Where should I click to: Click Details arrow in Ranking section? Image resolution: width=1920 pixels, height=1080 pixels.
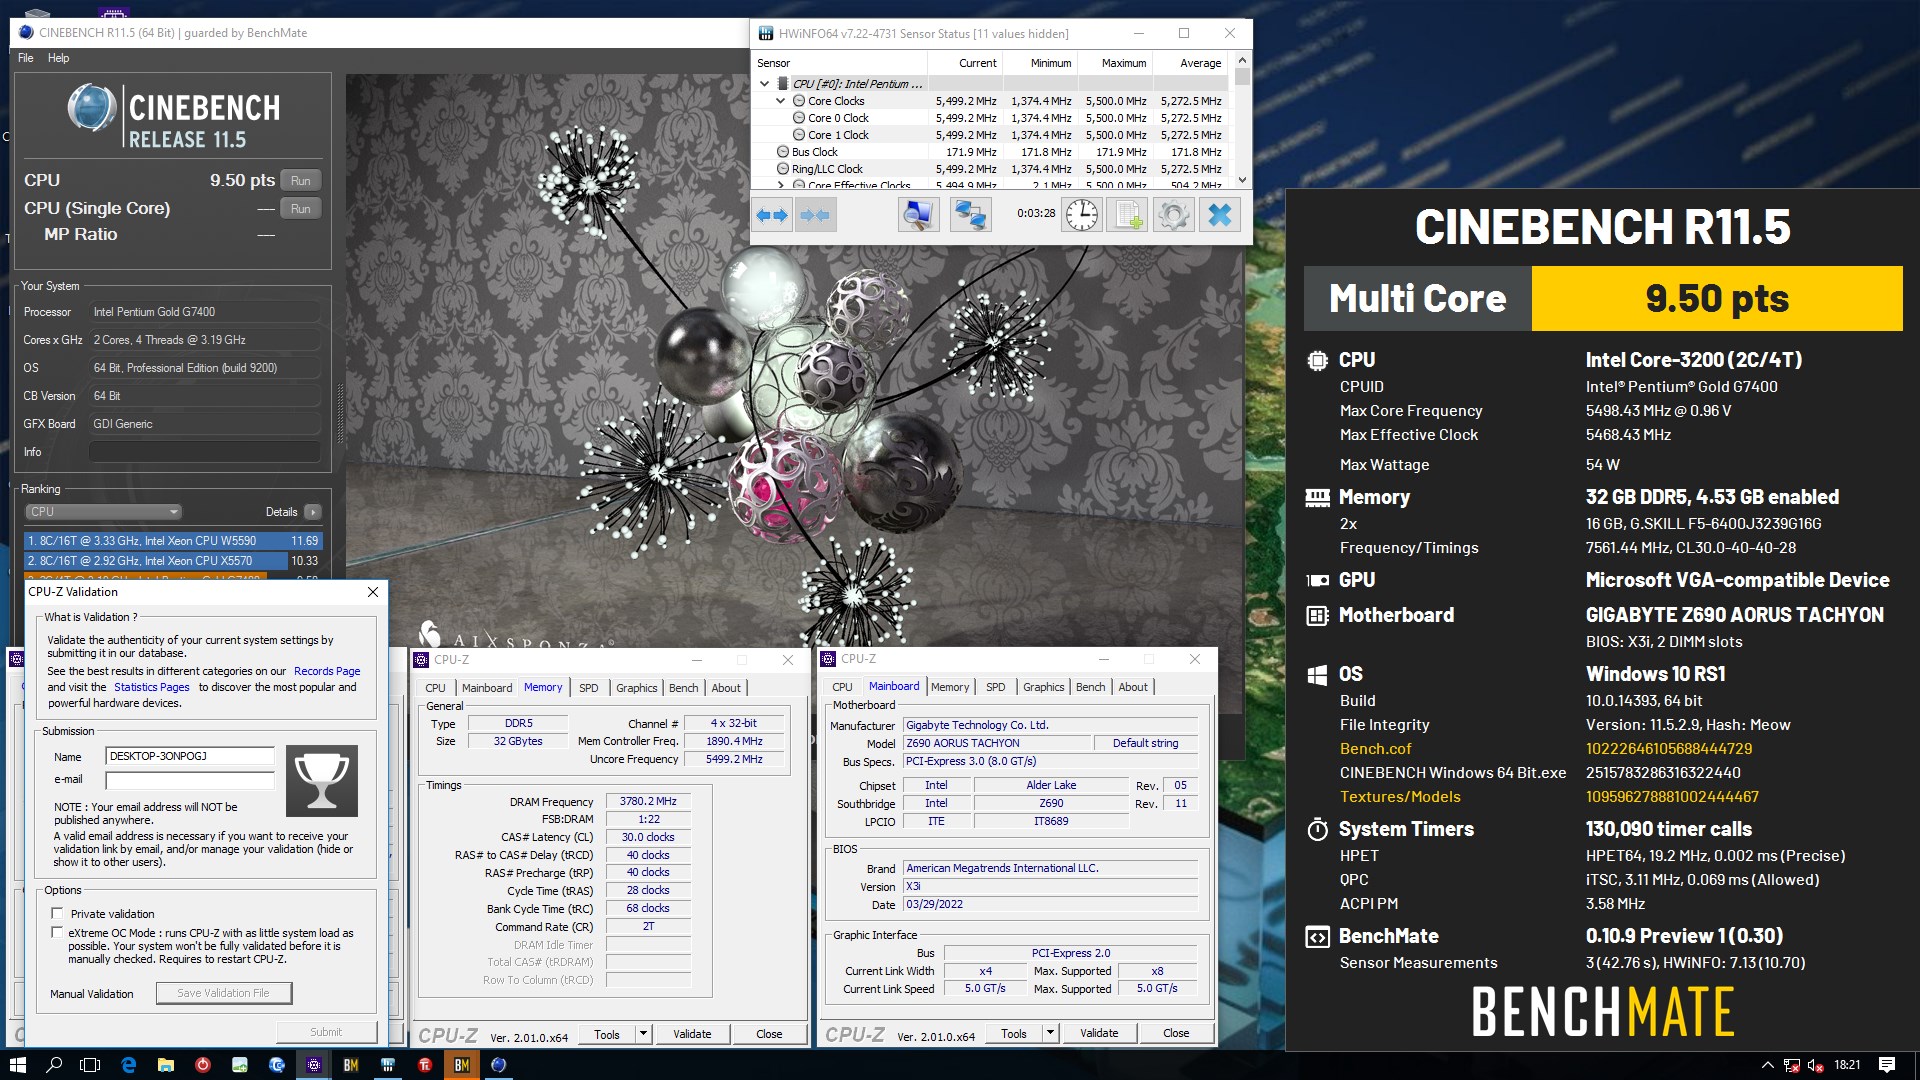click(313, 512)
